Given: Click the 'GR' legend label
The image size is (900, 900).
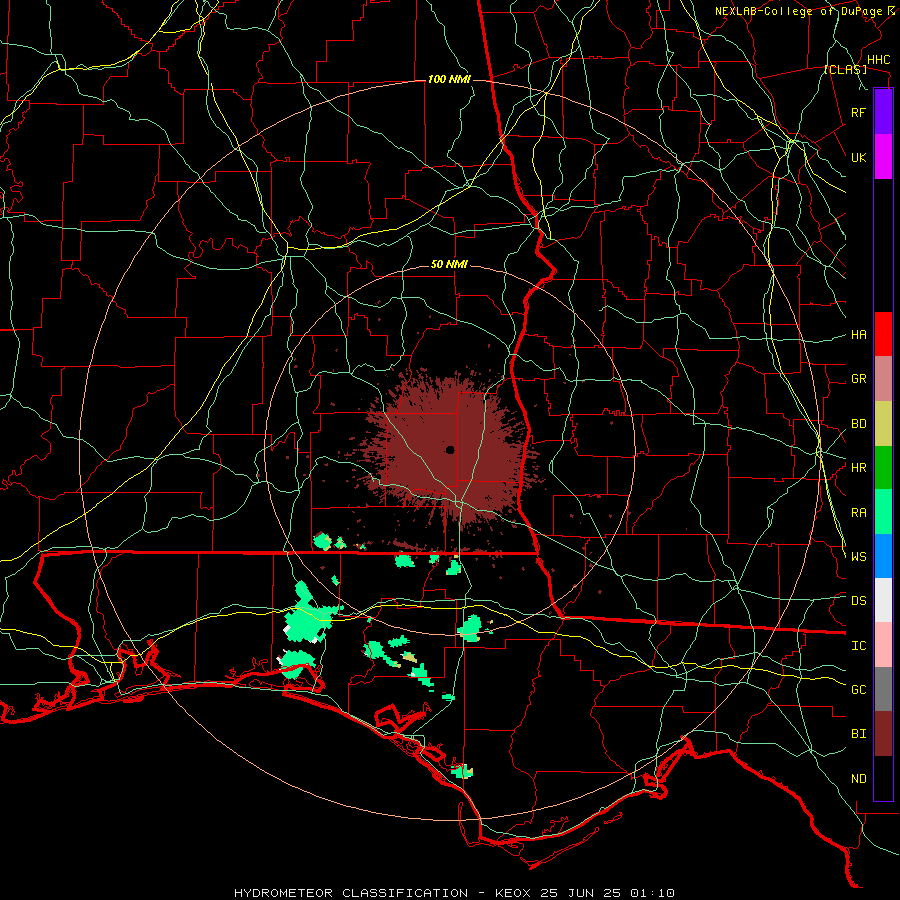Looking at the screenshot, I should [858, 379].
